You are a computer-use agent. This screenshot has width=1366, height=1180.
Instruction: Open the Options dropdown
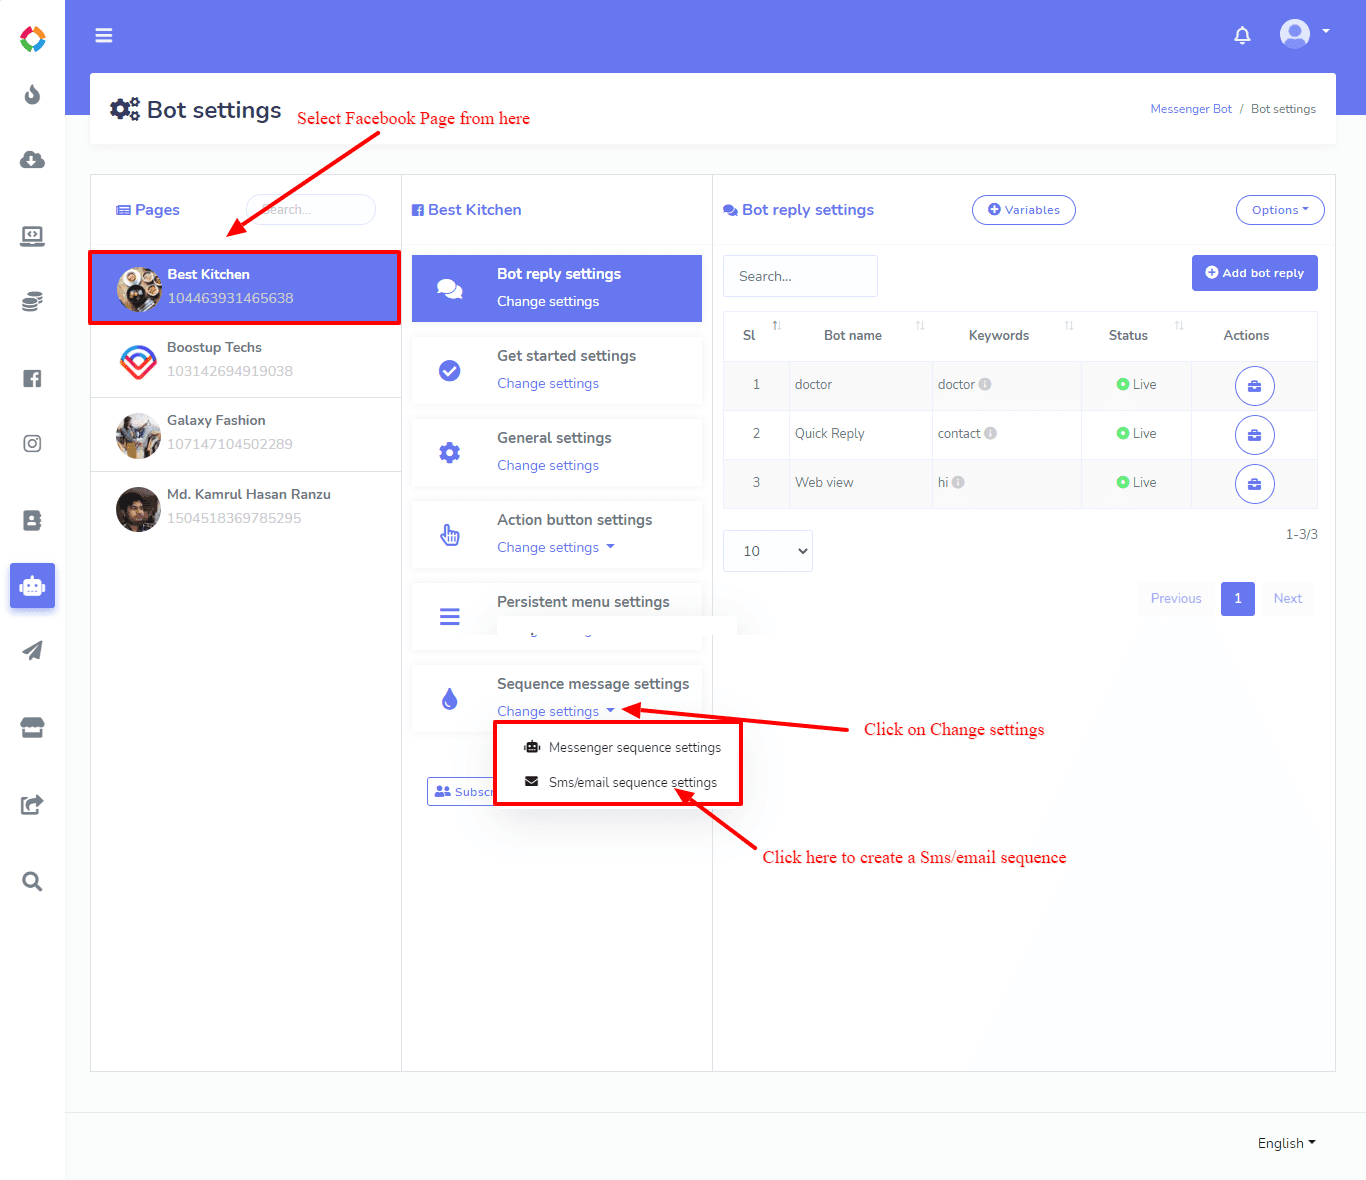tap(1280, 210)
